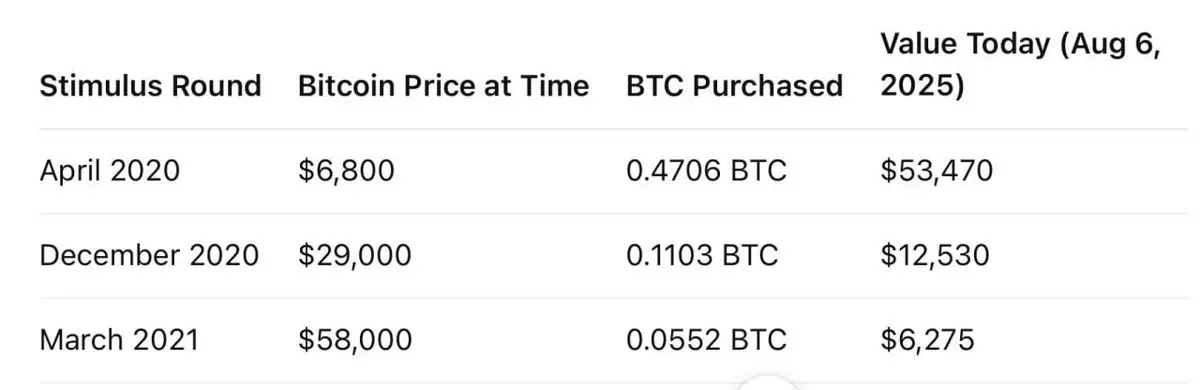Click the December 2020 cell

pyautogui.click(x=149, y=255)
